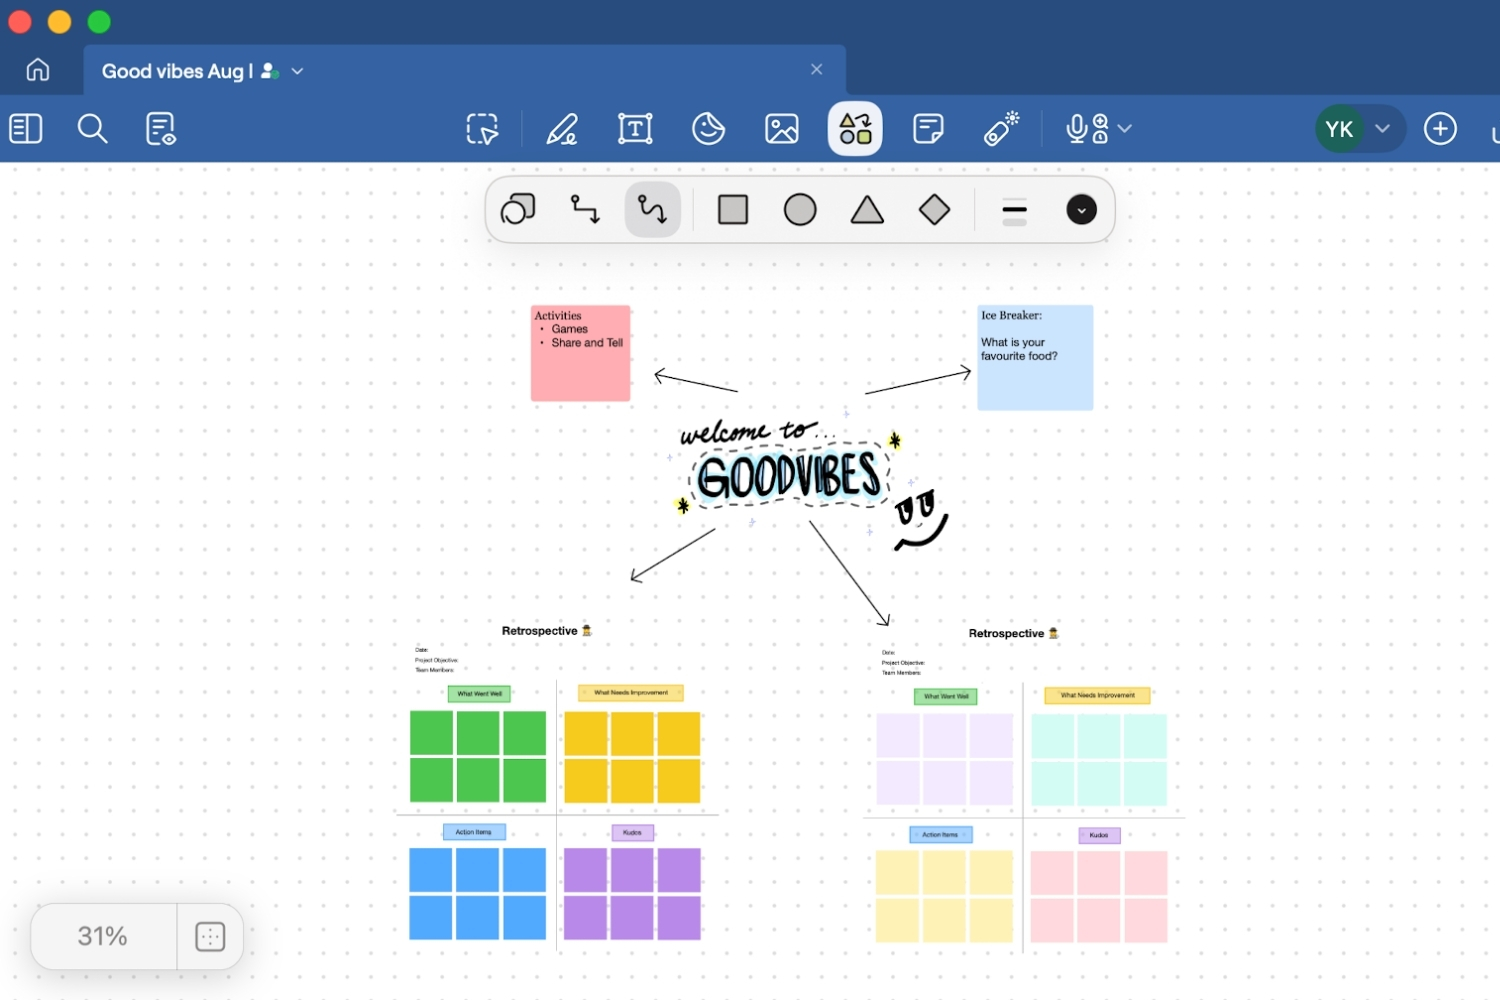Open the collaborators sharing icon in tab
1500x1000 pixels.
point(269,71)
